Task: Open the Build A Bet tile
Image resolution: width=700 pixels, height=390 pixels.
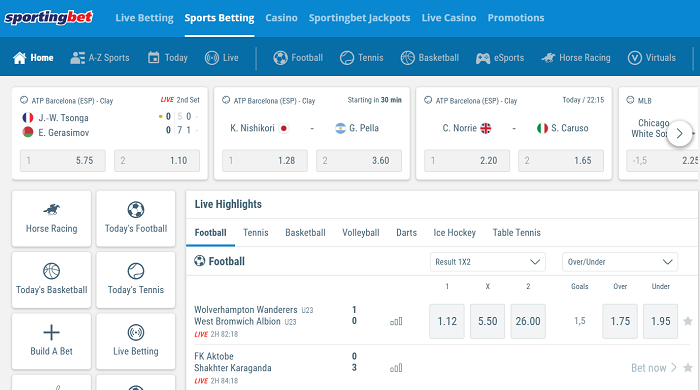Action: (51, 341)
